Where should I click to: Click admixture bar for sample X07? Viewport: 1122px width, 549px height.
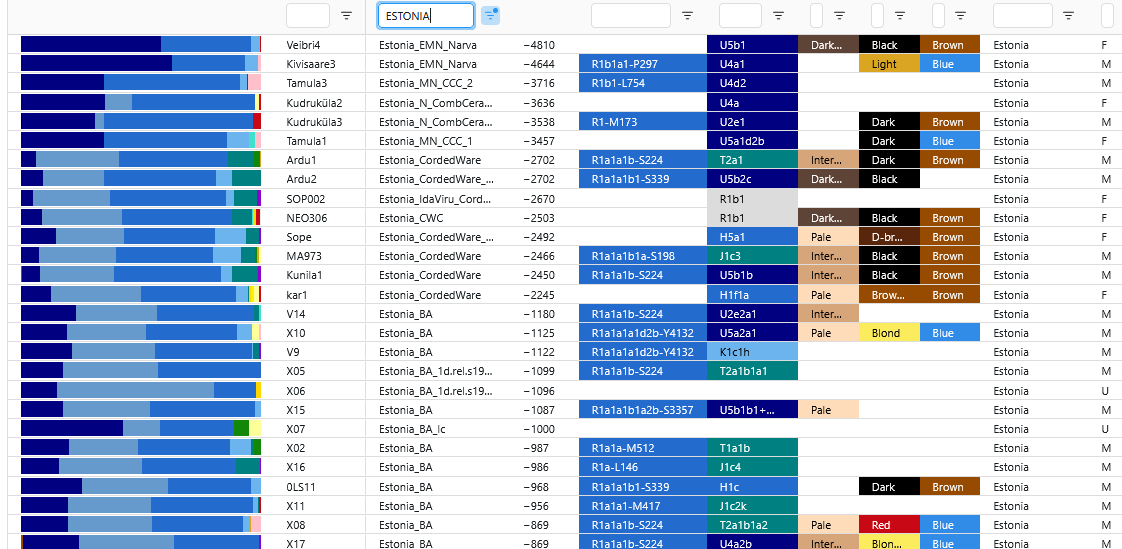[x=140, y=429]
